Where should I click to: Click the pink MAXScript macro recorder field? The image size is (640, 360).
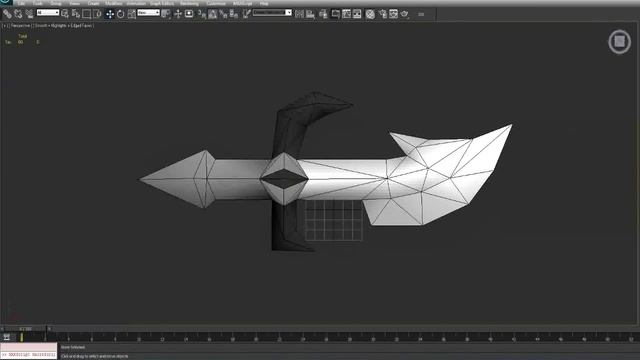tap(29, 347)
